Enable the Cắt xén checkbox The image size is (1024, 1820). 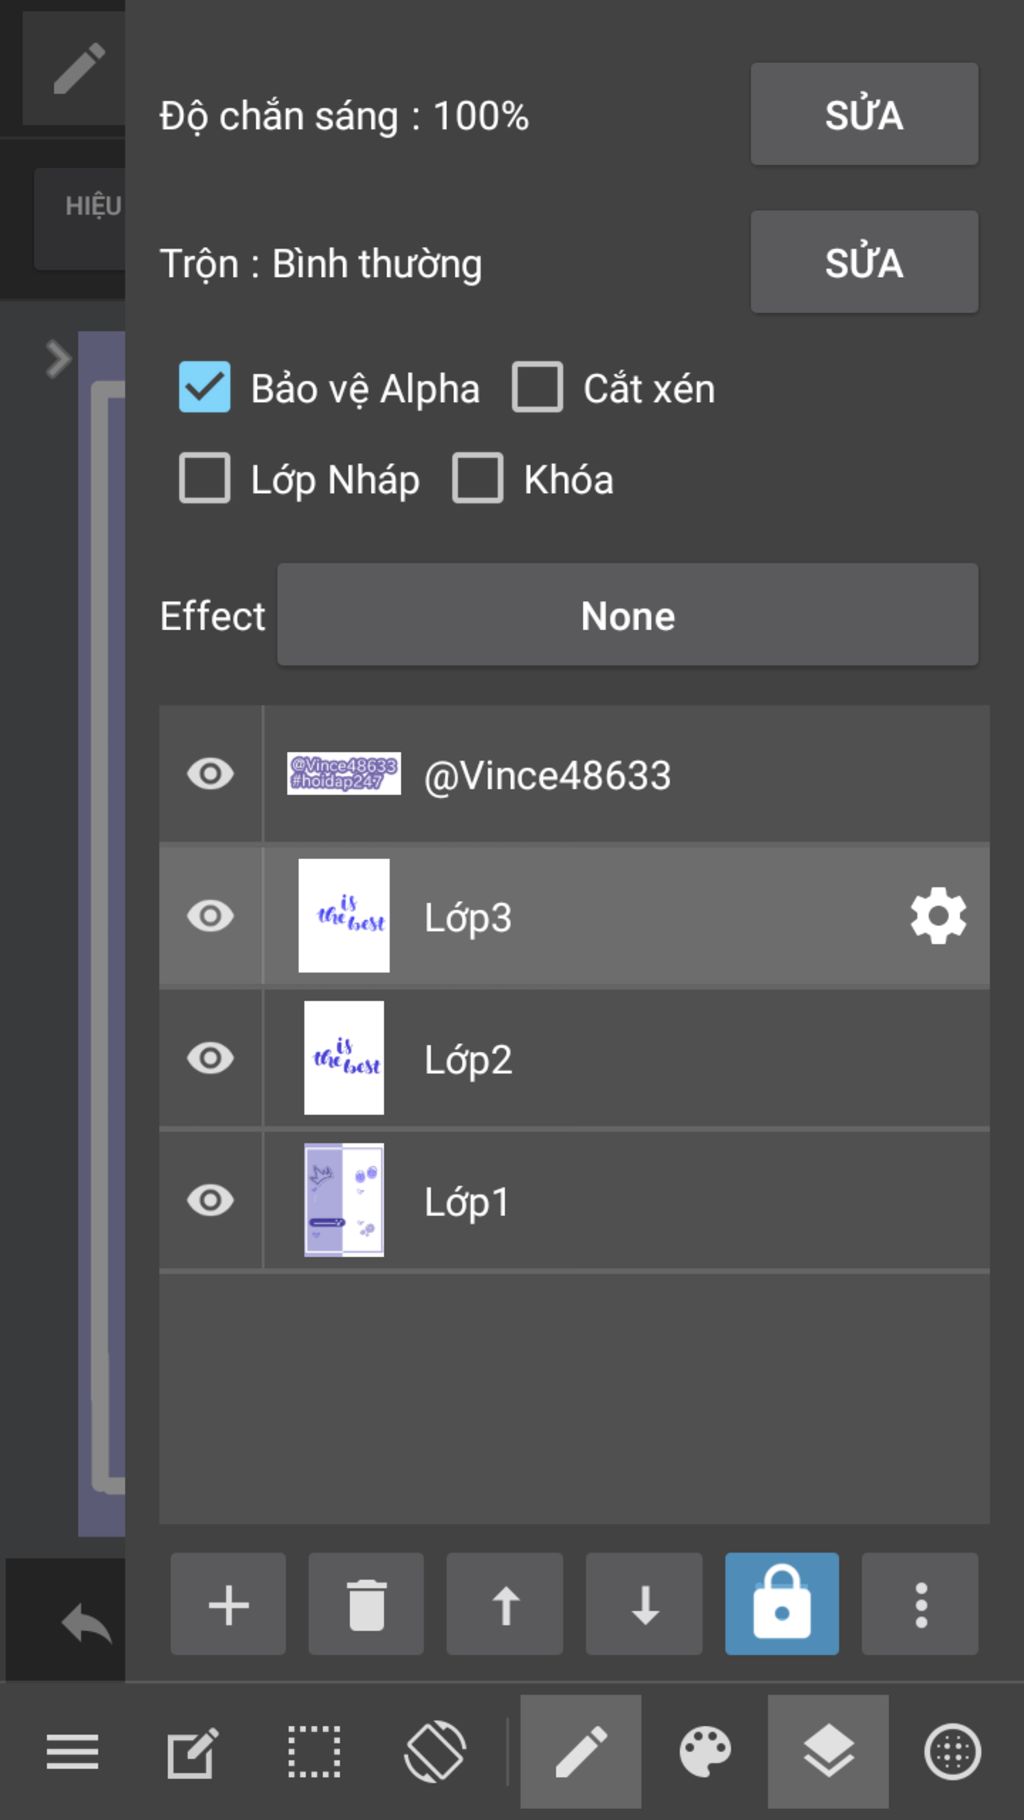[538, 388]
